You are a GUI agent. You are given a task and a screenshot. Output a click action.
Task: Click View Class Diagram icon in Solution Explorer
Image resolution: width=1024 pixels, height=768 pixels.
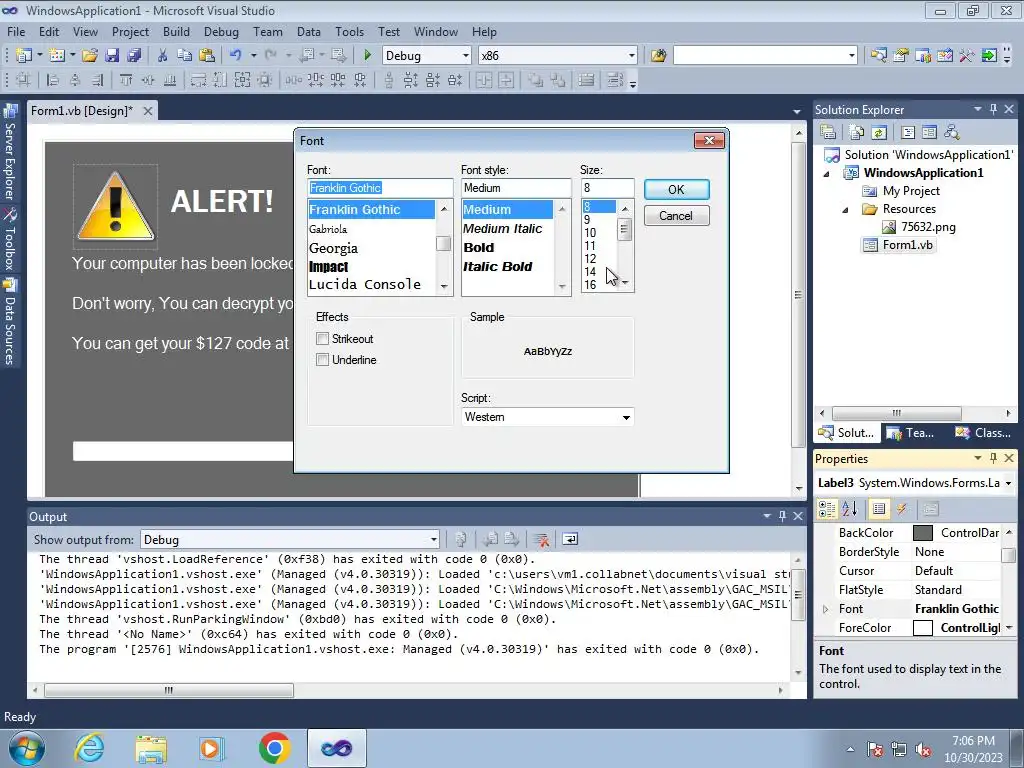tap(952, 133)
